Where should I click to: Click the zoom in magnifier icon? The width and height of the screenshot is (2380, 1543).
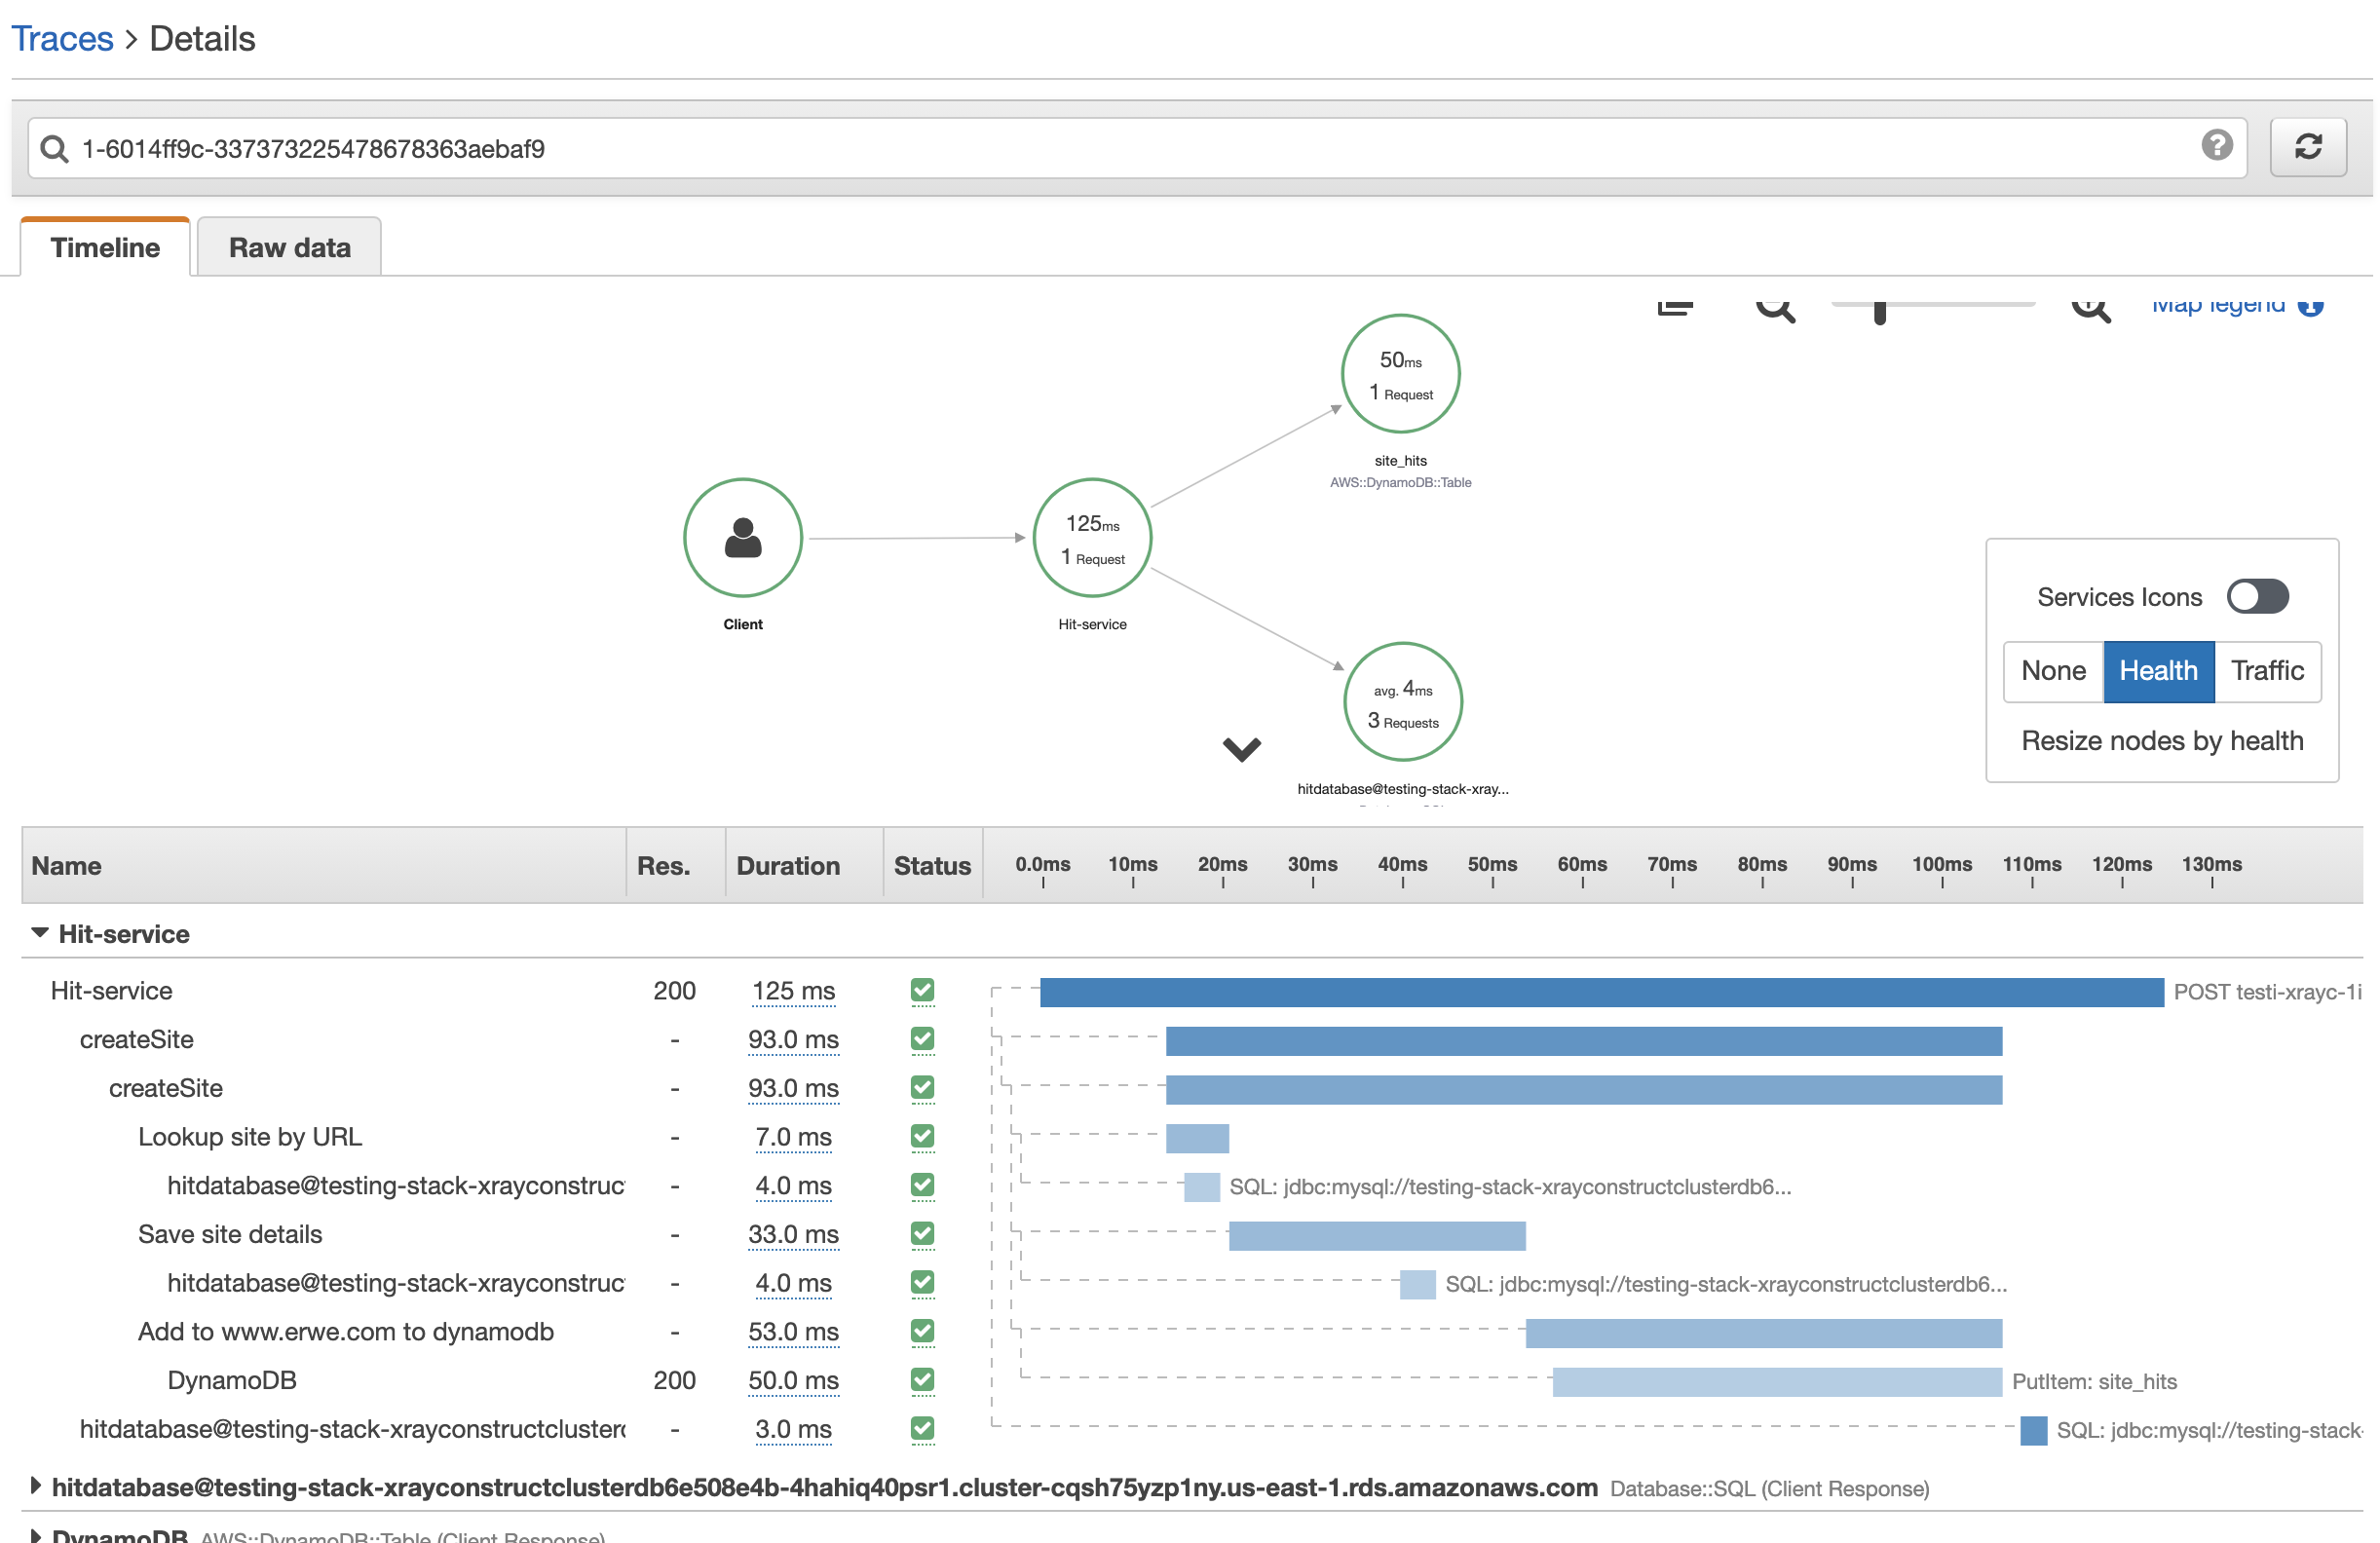tap(2090, 307)
